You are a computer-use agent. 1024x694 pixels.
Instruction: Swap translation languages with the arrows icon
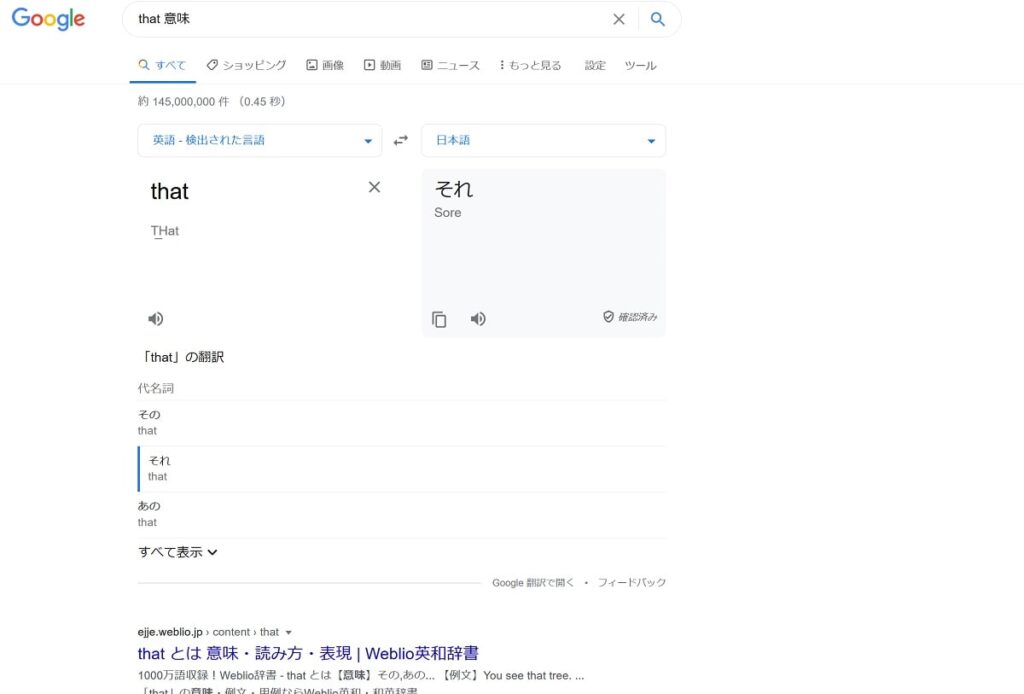tap(400, 140)
